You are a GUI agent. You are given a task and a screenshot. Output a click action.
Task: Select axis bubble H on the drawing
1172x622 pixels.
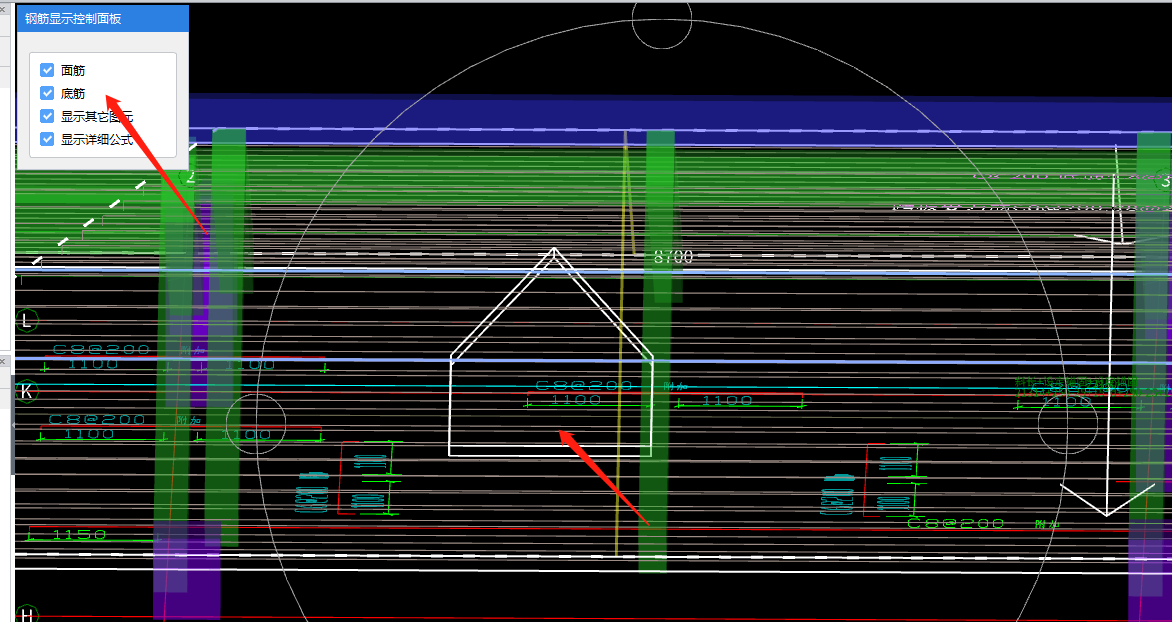pos(27,615)
